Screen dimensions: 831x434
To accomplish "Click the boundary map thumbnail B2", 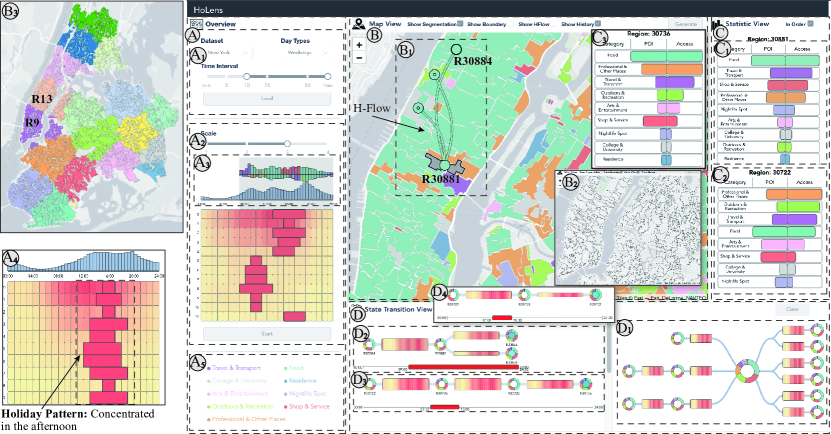I will [626, 228].
